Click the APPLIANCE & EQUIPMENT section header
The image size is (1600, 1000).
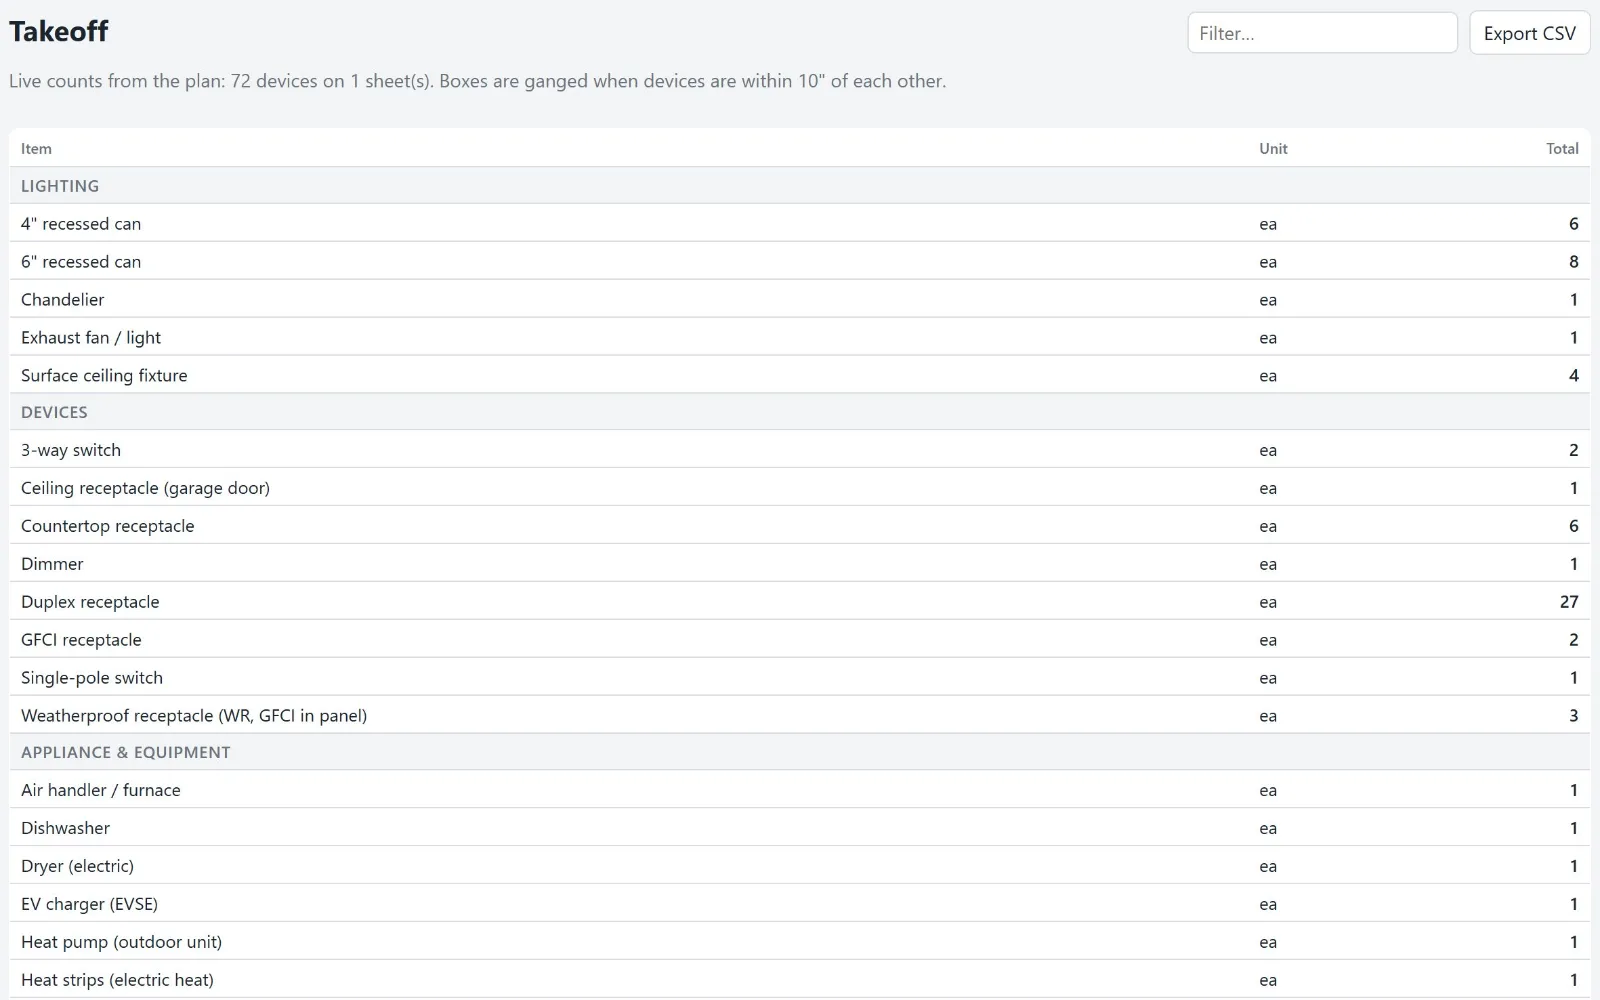[800, 752]
